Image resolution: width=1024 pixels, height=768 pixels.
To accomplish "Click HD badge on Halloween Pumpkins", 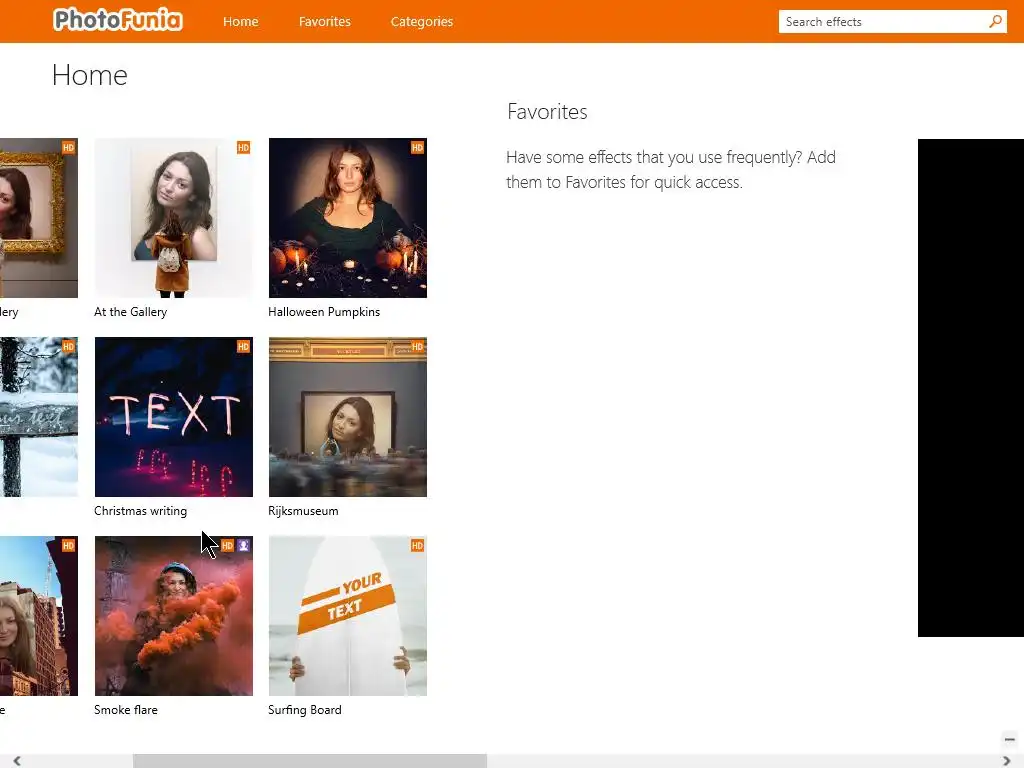I will pos(417,148).
